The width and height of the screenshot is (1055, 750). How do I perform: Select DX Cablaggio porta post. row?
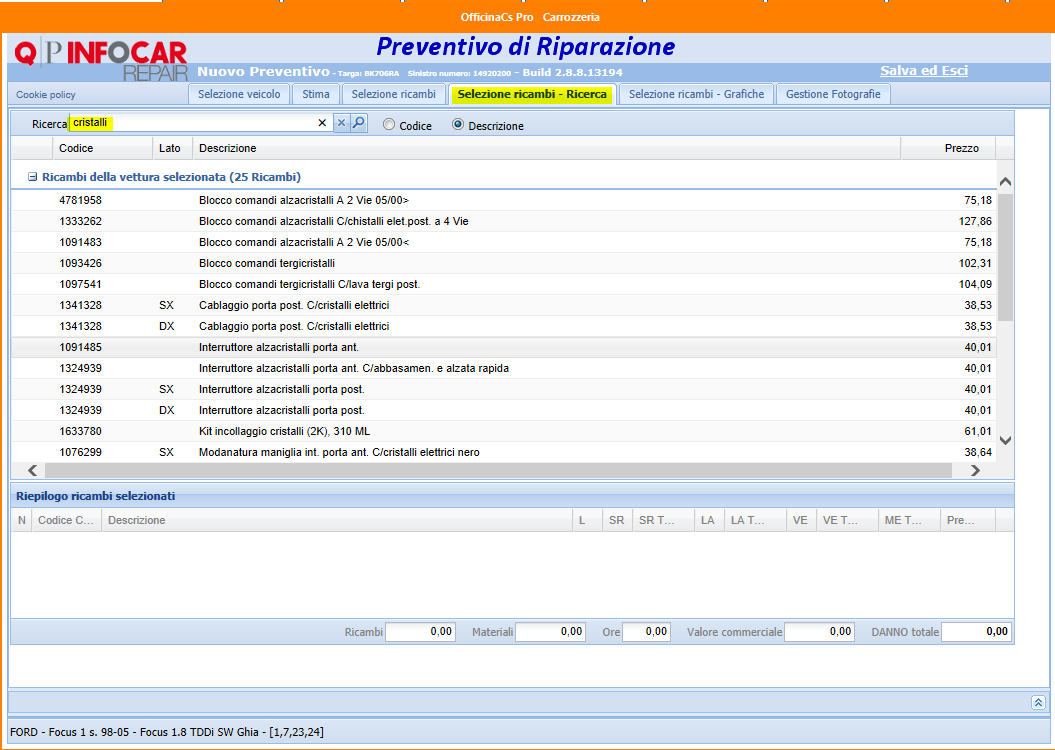tap(503, 326)
